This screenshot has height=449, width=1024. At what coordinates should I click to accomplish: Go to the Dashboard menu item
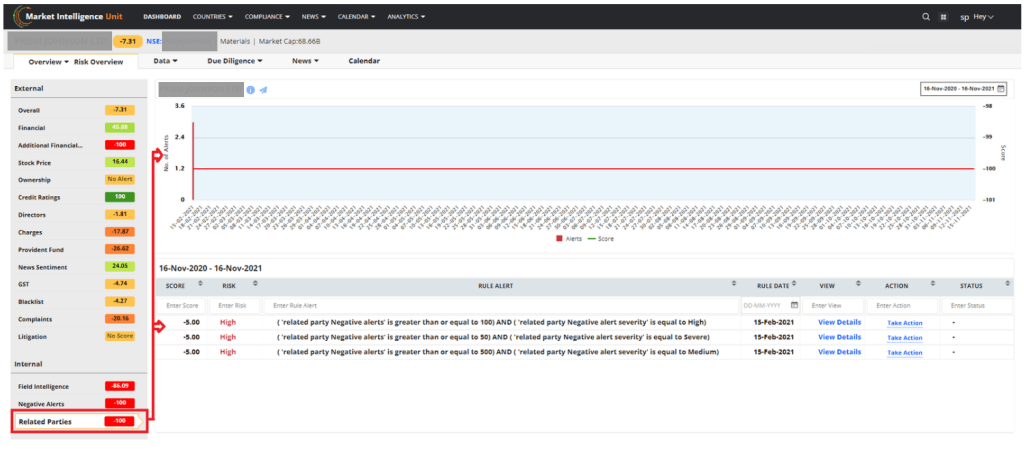click(162, 17)
